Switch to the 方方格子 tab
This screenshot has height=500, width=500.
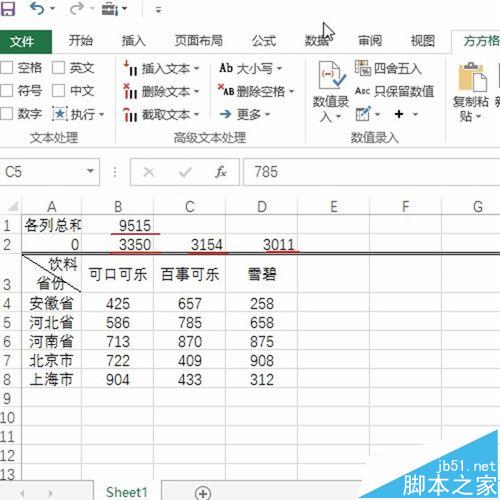(481, 41)
